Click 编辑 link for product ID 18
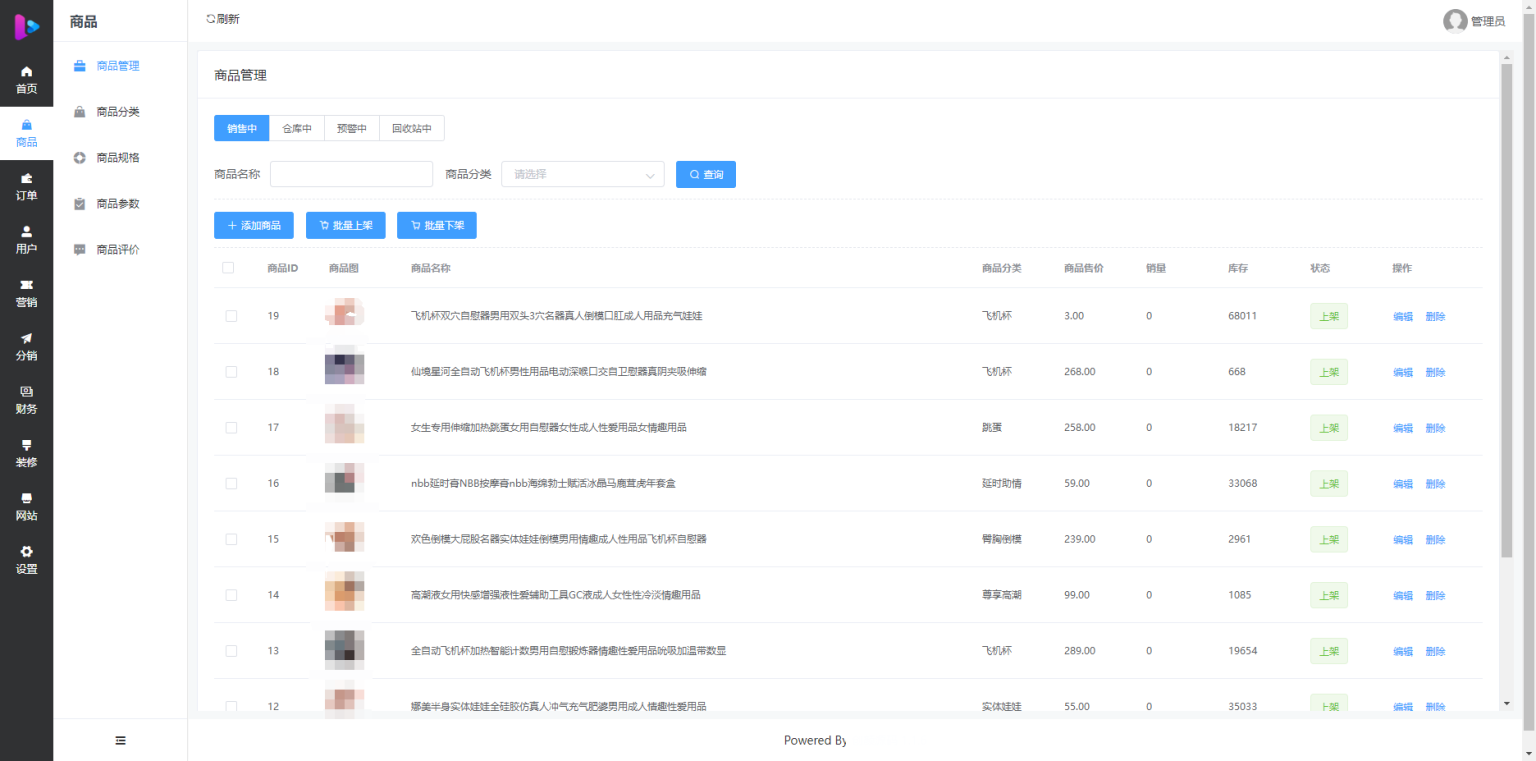1536x761 pixels. [x=1402, y=373]
